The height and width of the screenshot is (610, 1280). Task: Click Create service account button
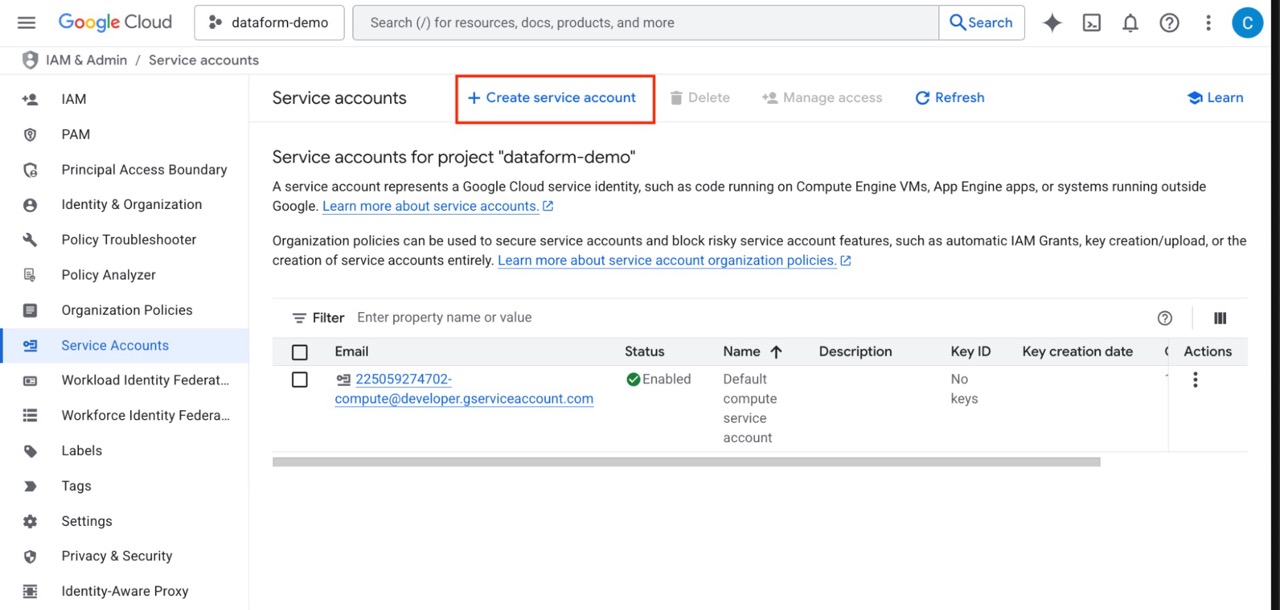click(552, 98)
